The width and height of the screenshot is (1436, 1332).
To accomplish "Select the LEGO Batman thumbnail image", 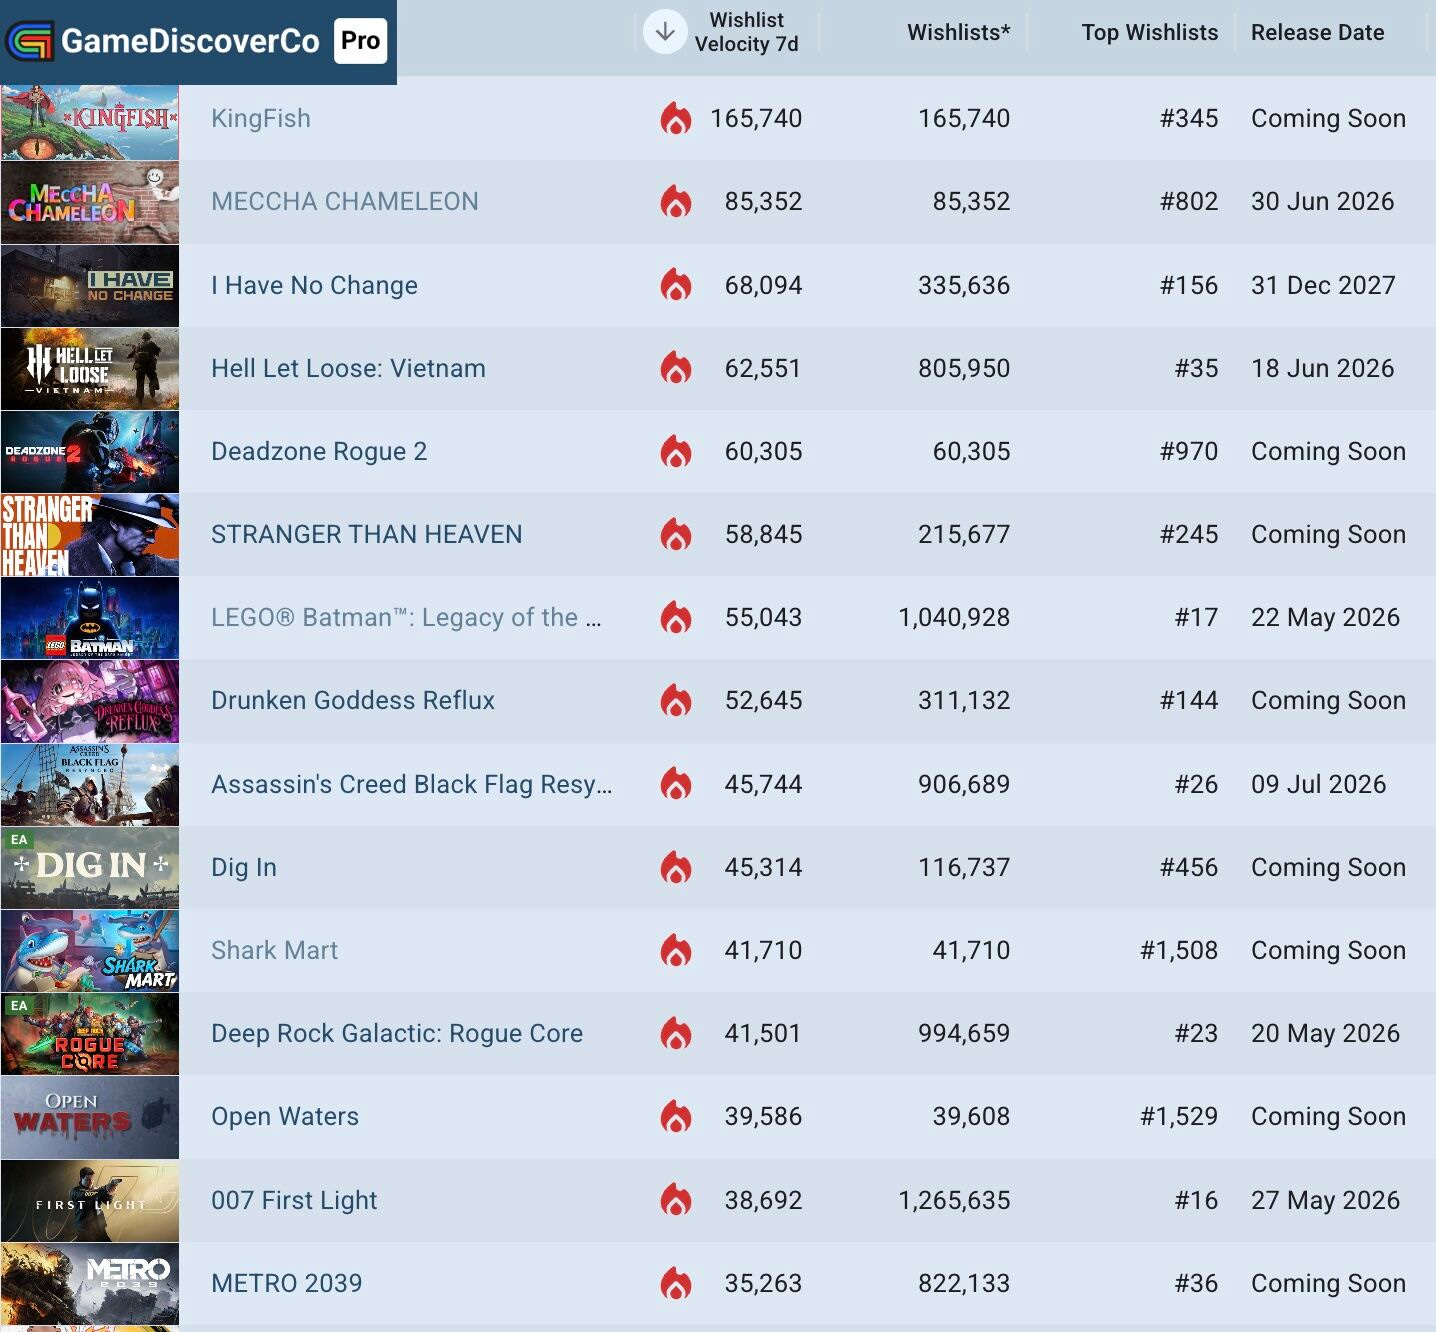I will (90, 617).
